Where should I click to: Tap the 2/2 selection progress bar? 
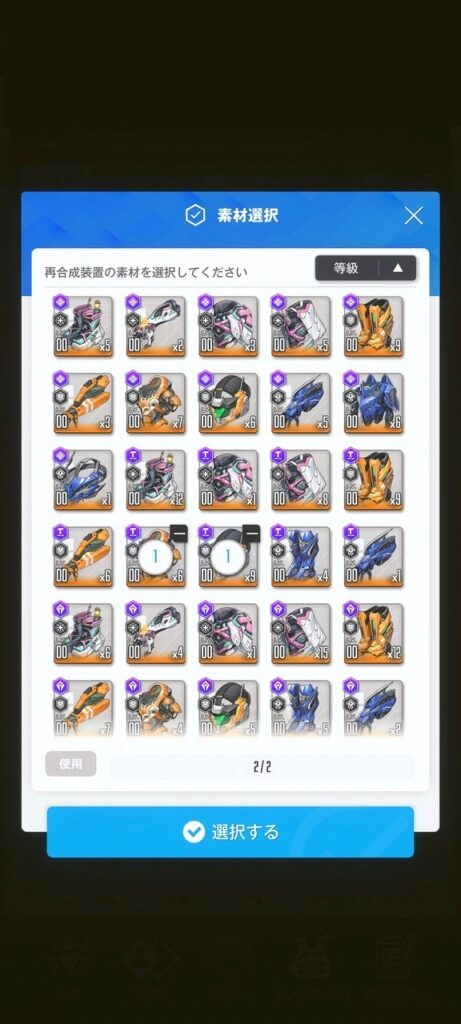262,767
